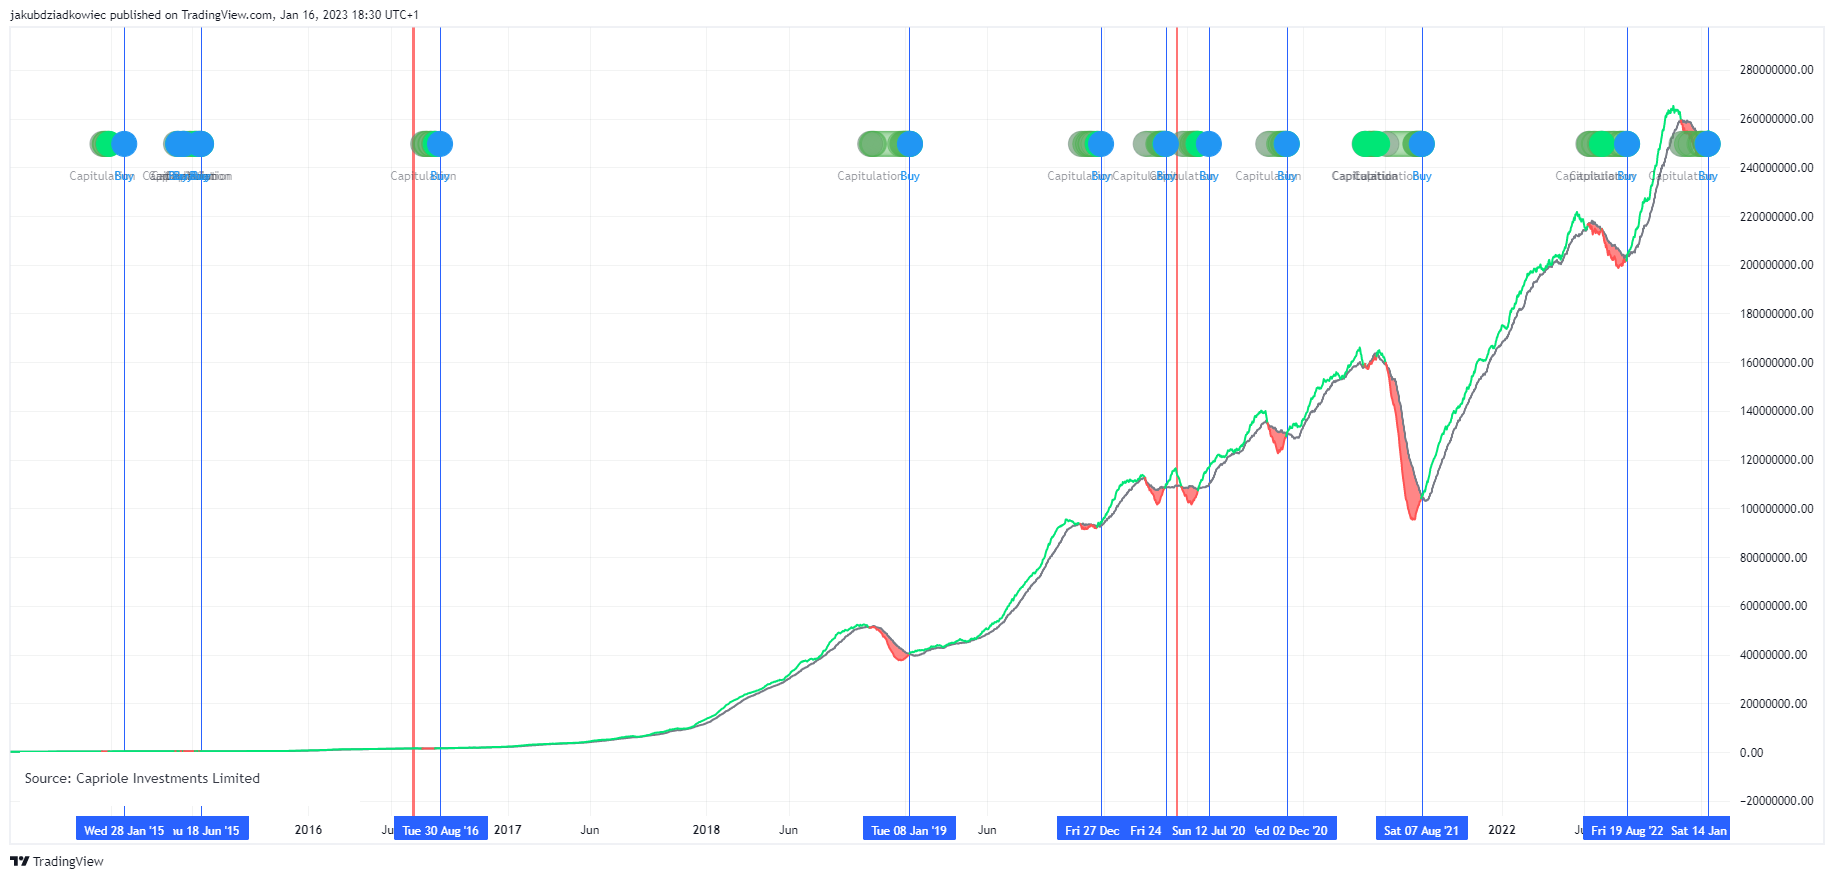Select the 'Tue 08 Jan '19' date label
This screenshot has height=879, width=1834.
point(909,830)
